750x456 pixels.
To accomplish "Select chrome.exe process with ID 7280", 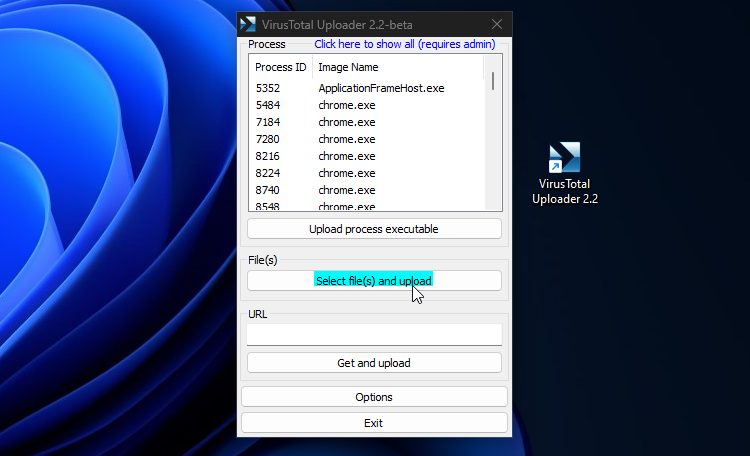I will [x=367, y=139].
